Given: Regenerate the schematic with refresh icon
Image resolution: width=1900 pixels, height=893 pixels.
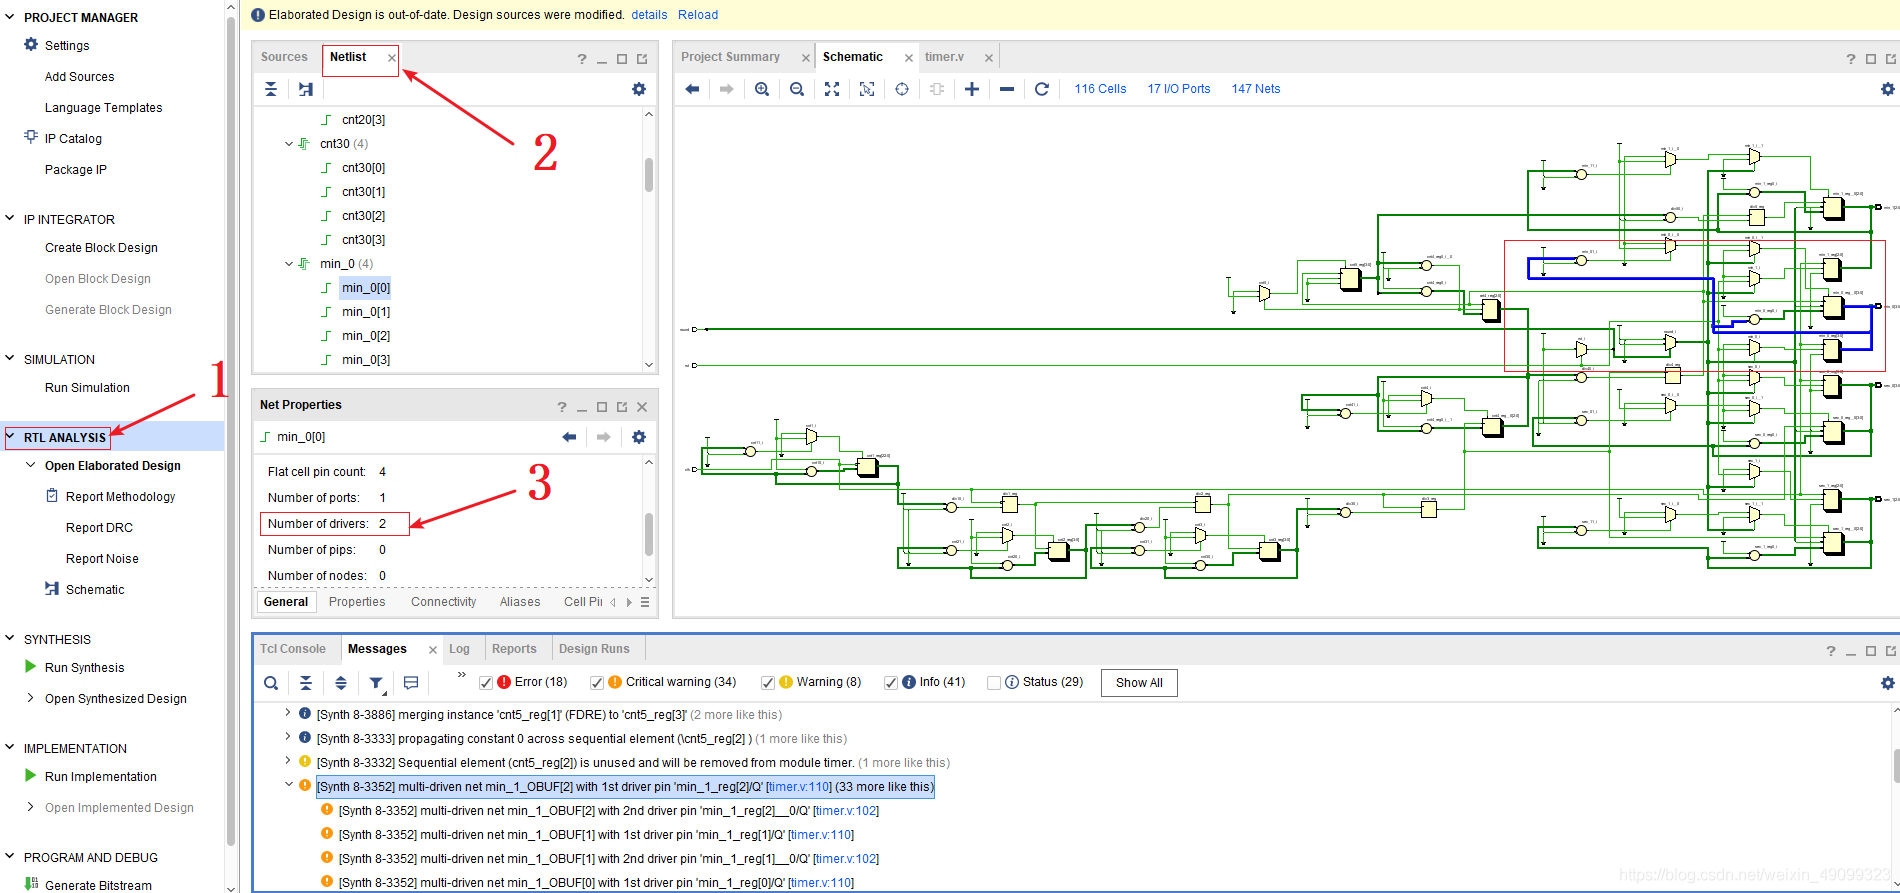Looking at the screenshot, I should coord(1042,89).
